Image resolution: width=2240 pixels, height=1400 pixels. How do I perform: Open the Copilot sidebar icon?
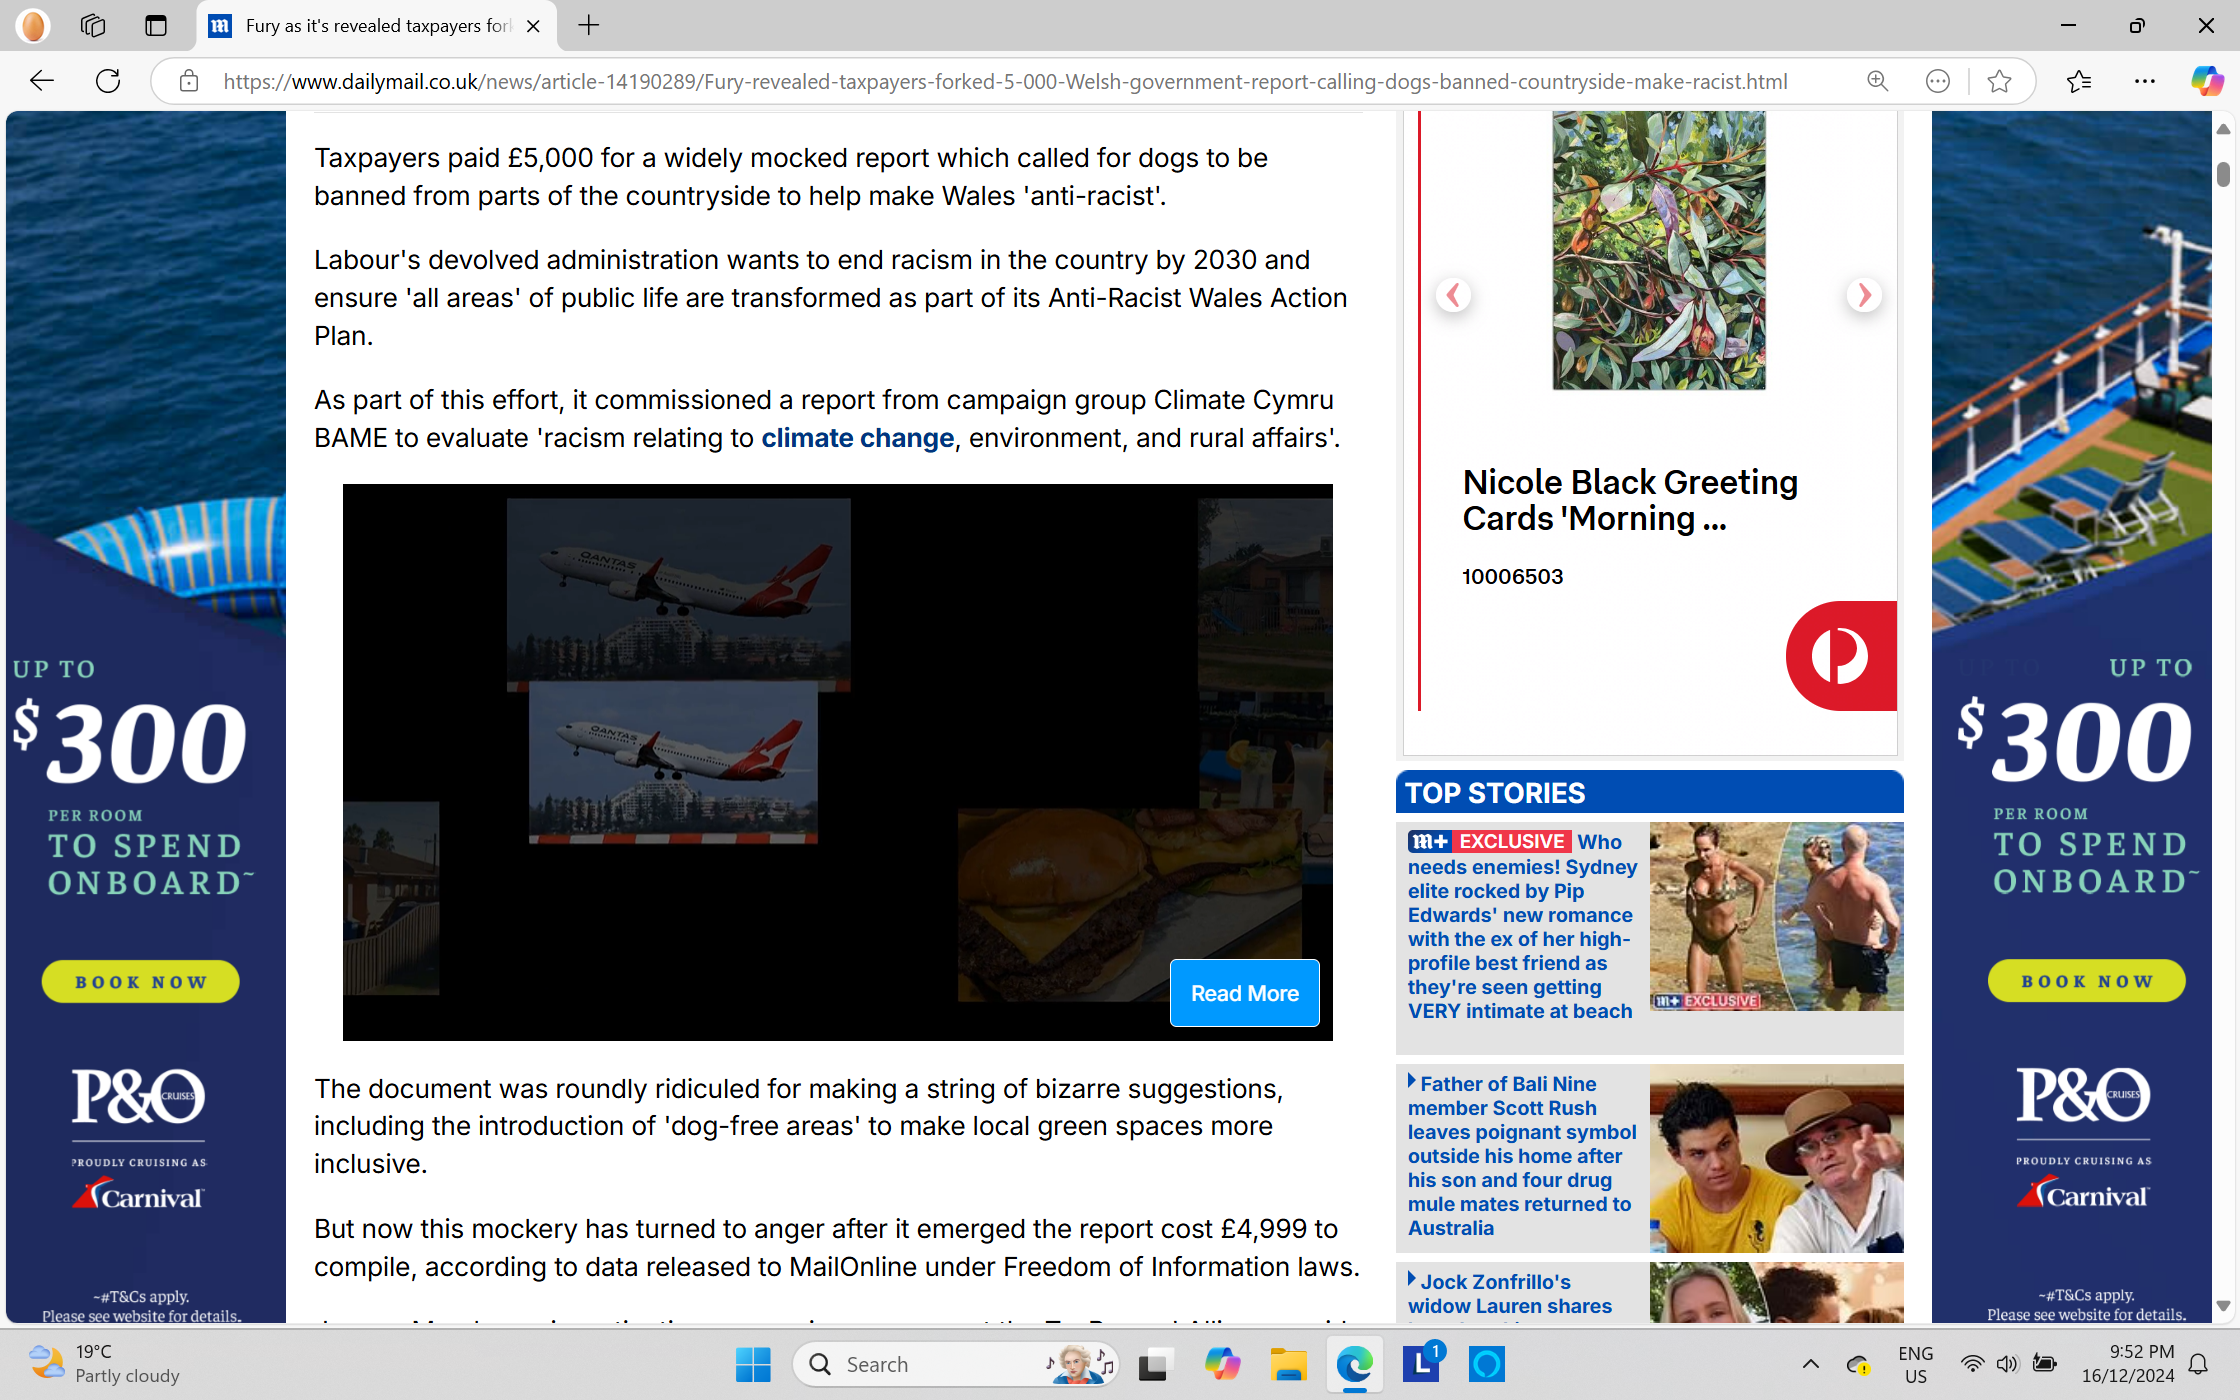click(2205, 81)
